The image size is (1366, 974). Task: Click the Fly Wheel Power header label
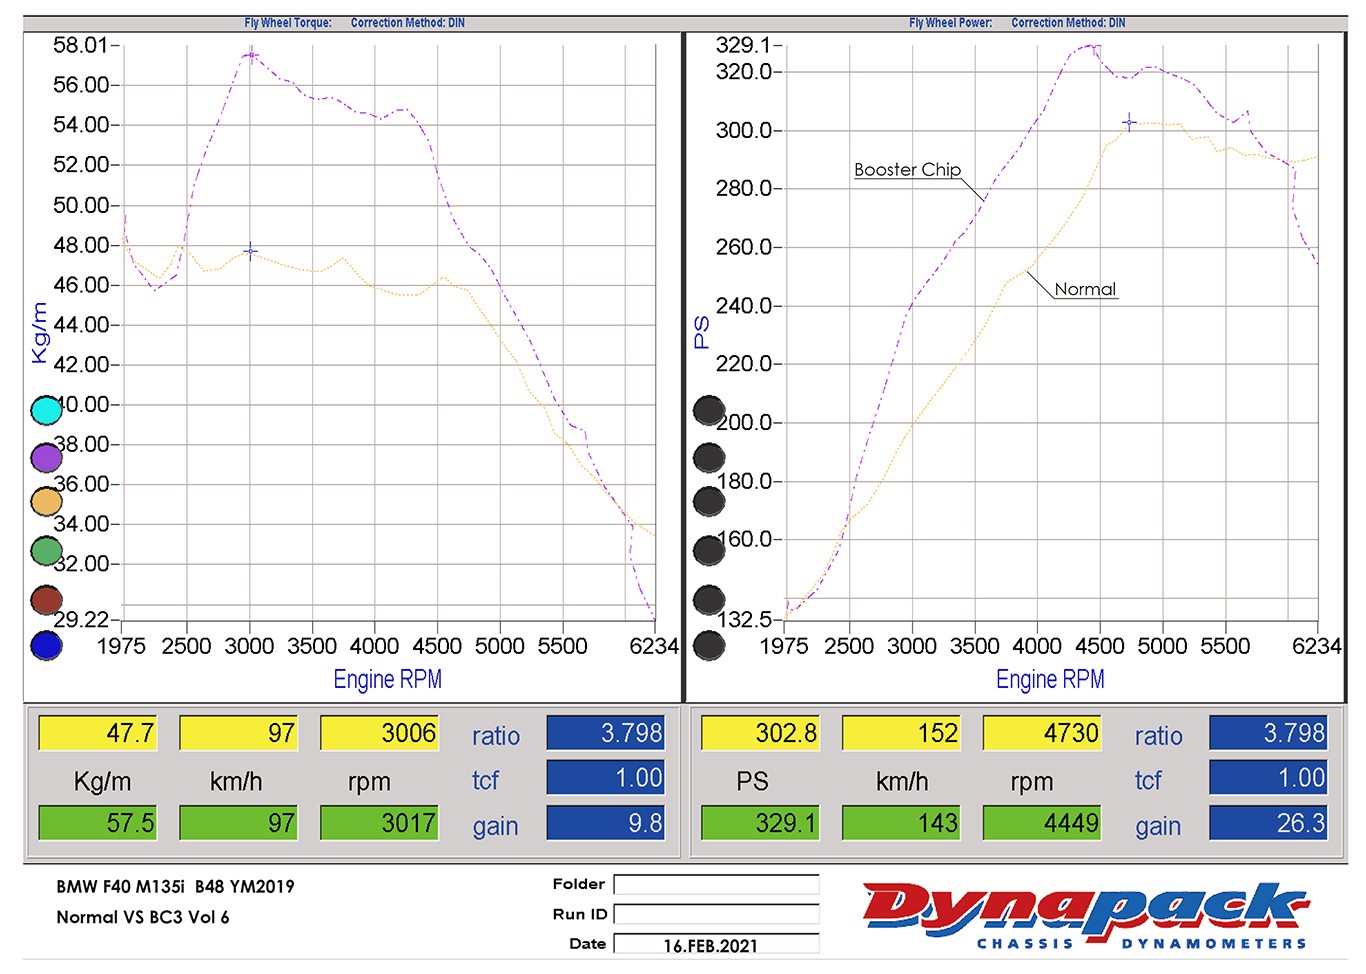click(951, 23)
